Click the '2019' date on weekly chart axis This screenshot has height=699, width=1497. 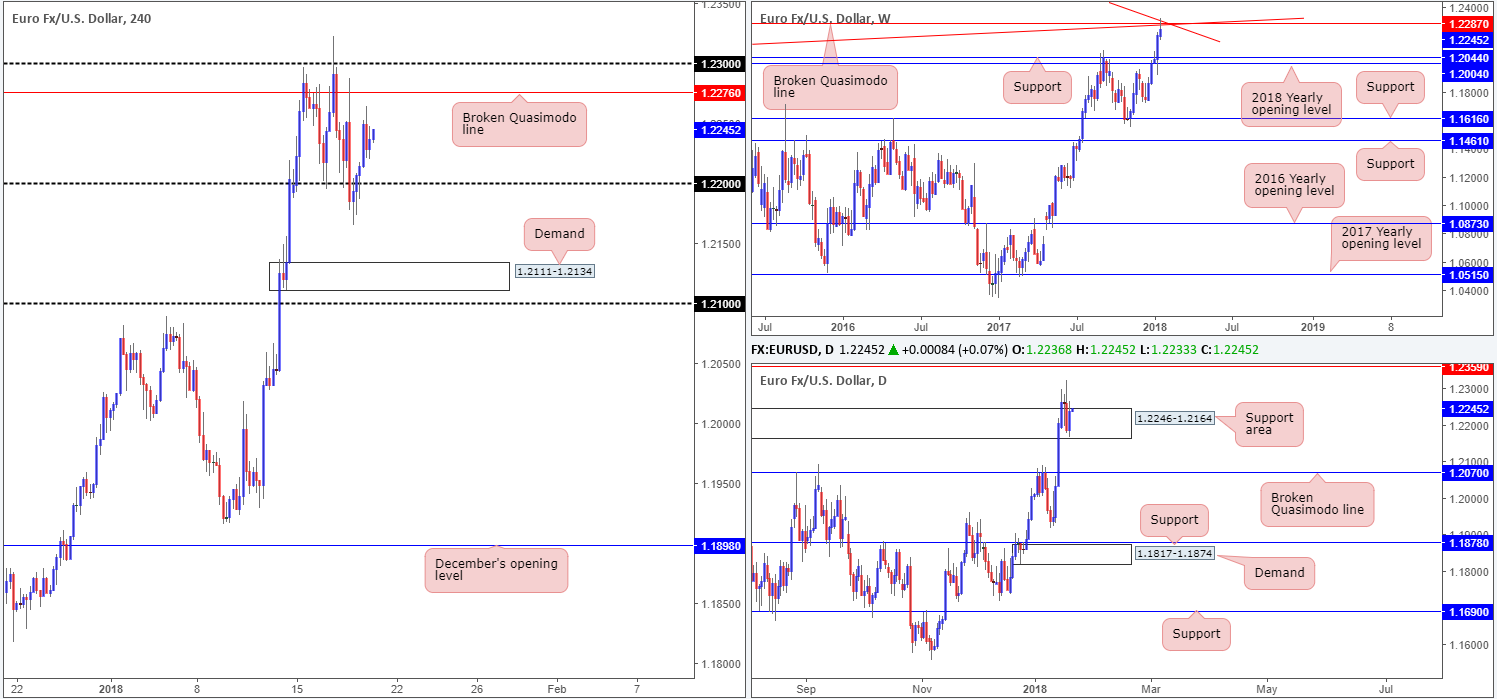pos(1312,327)
